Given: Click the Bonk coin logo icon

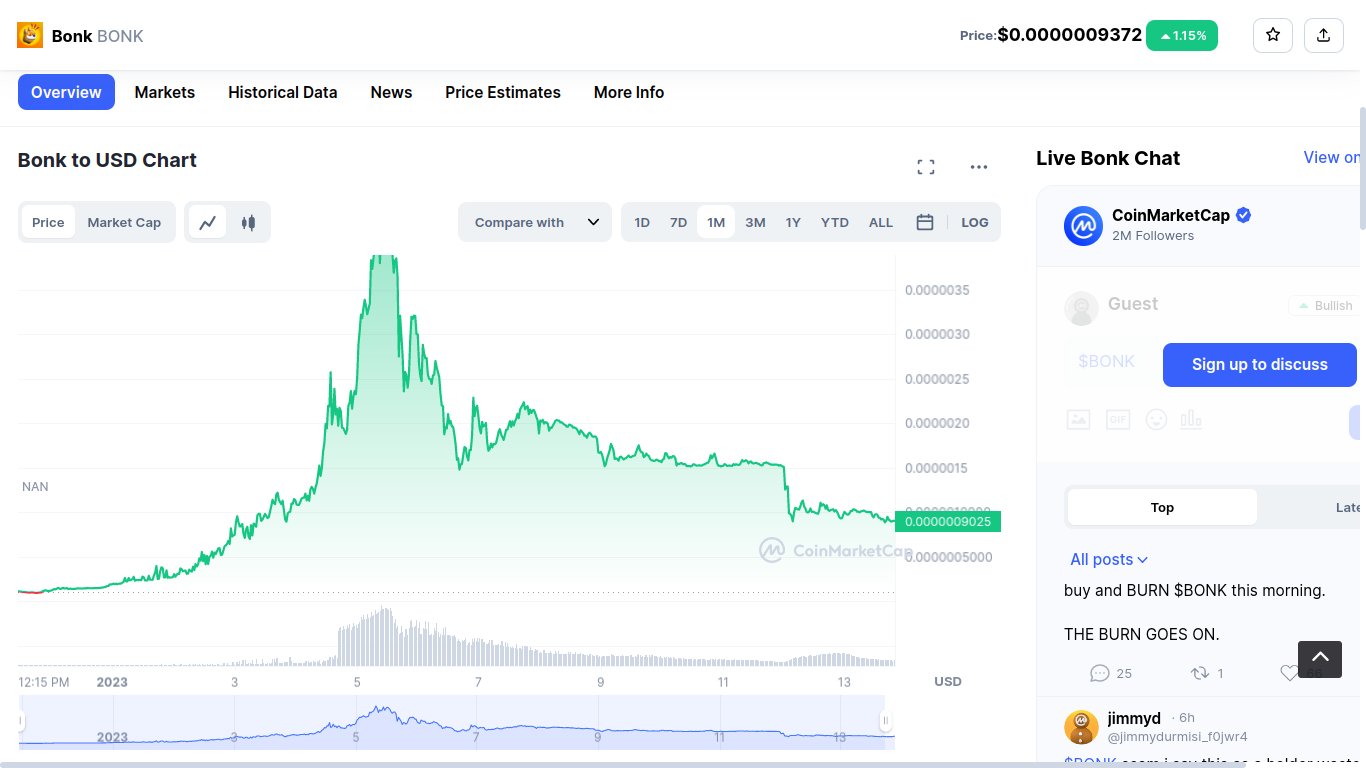Looking at the screenshot, I should tap(30, 35).
